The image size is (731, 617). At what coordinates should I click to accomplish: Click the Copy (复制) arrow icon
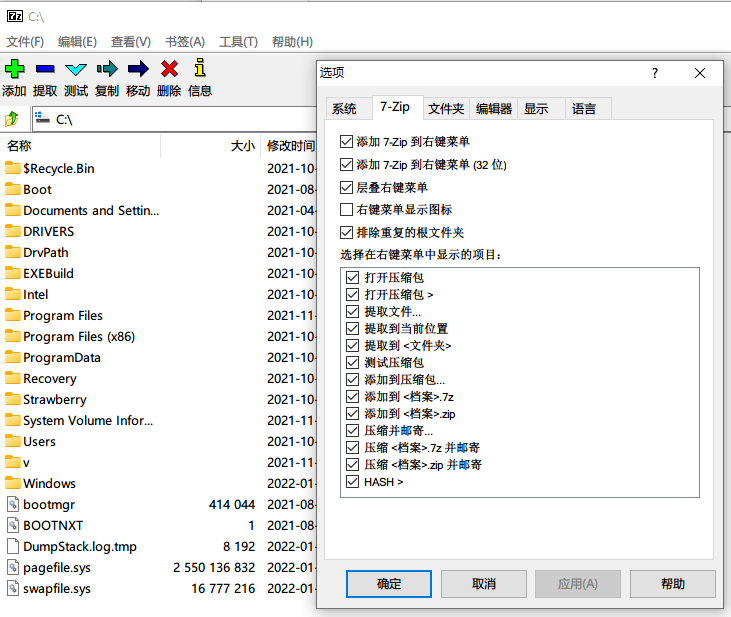tap(107, 69)
